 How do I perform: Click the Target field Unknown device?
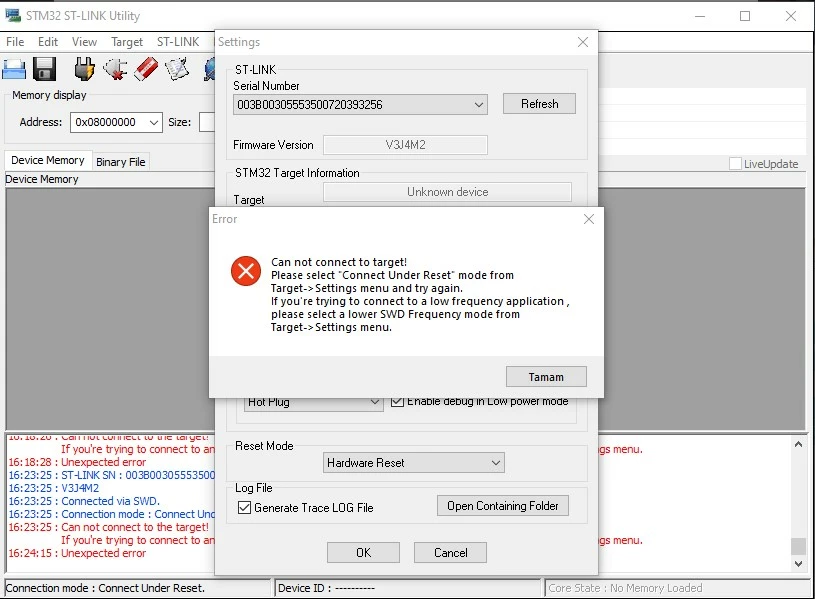coord(448,192)
